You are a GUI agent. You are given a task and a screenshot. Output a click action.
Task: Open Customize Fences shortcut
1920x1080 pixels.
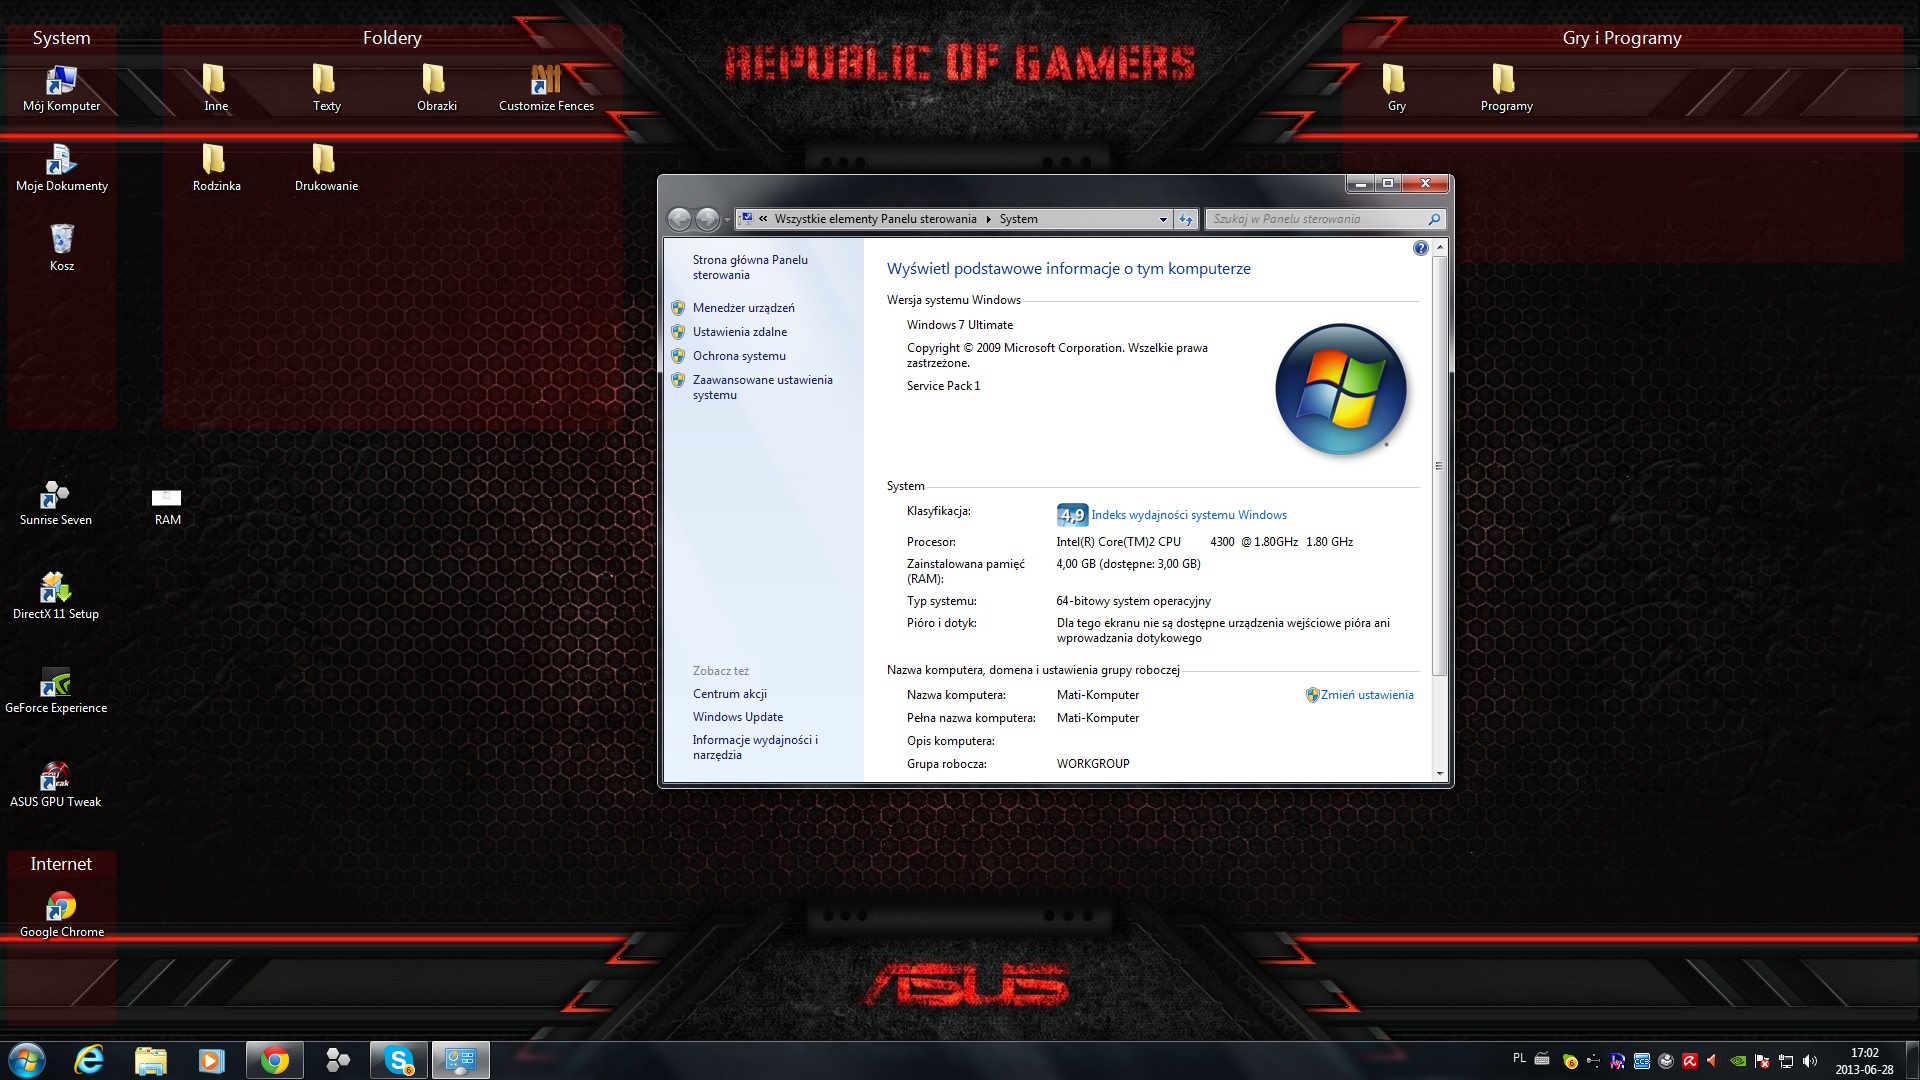coord(546,89)
